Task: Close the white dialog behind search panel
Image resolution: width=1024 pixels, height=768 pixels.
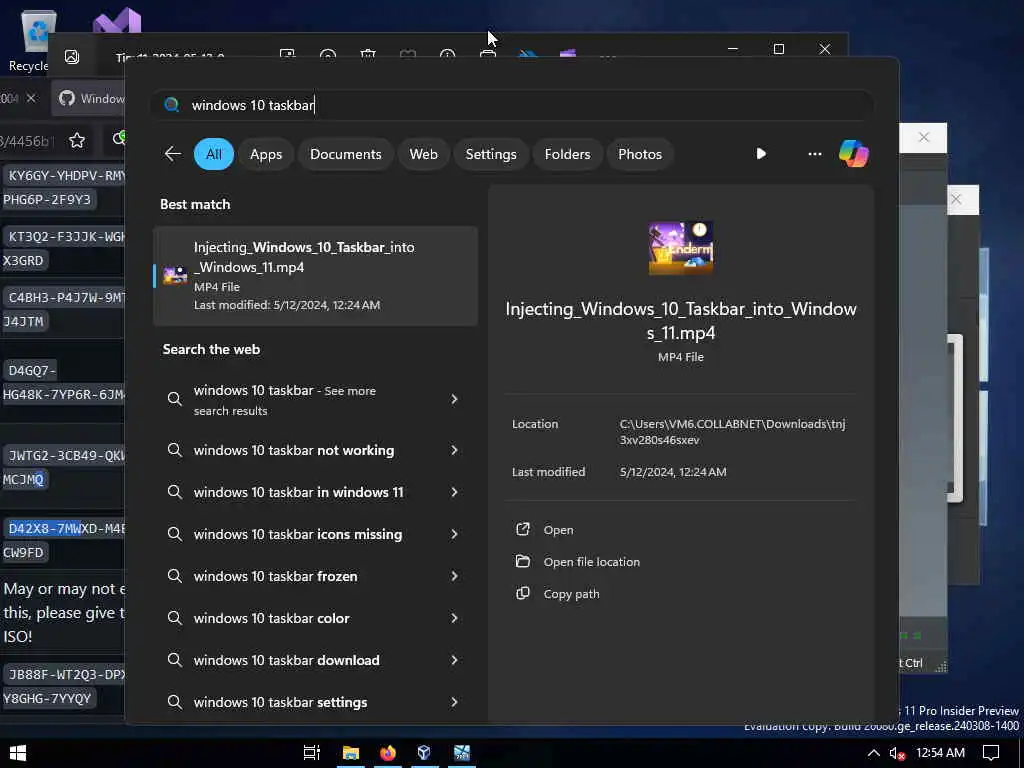Action: (923, 137)
